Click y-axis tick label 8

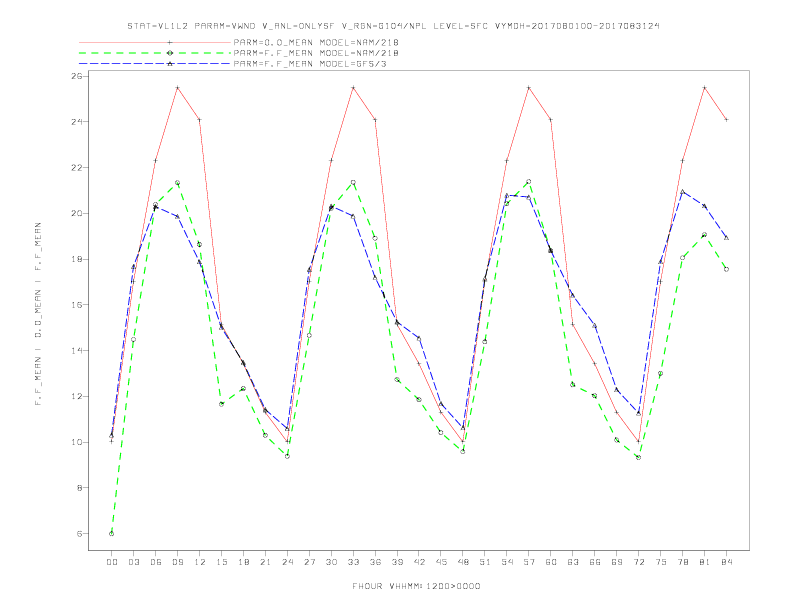[x=80, y=488]
